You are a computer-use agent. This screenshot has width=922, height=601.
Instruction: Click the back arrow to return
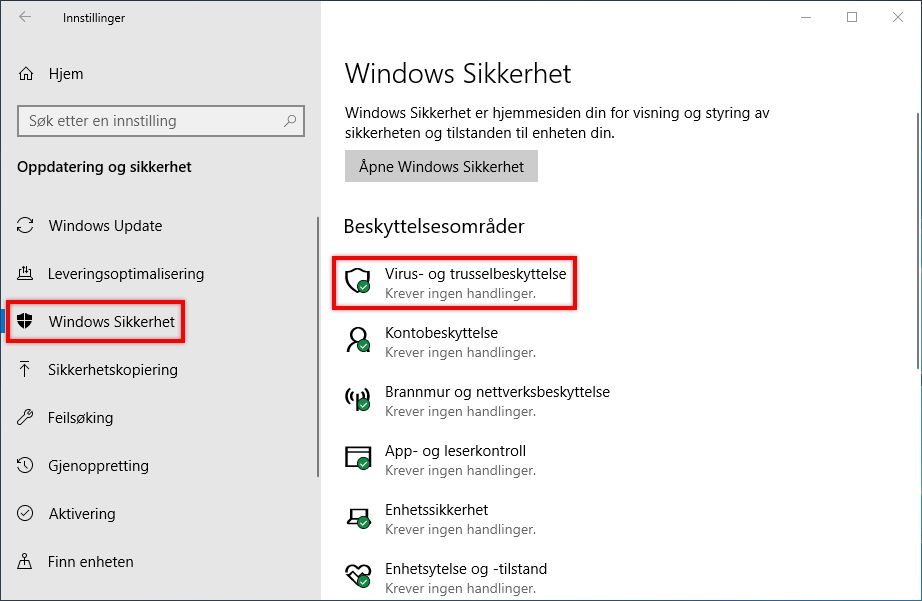point(22,17)
